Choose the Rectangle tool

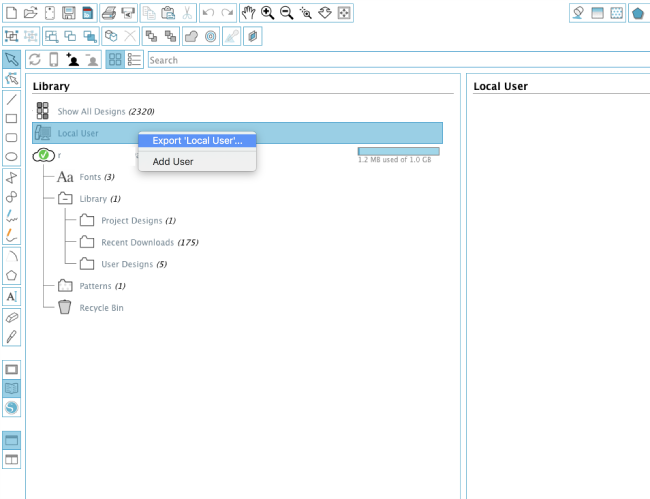coord(12,119)
